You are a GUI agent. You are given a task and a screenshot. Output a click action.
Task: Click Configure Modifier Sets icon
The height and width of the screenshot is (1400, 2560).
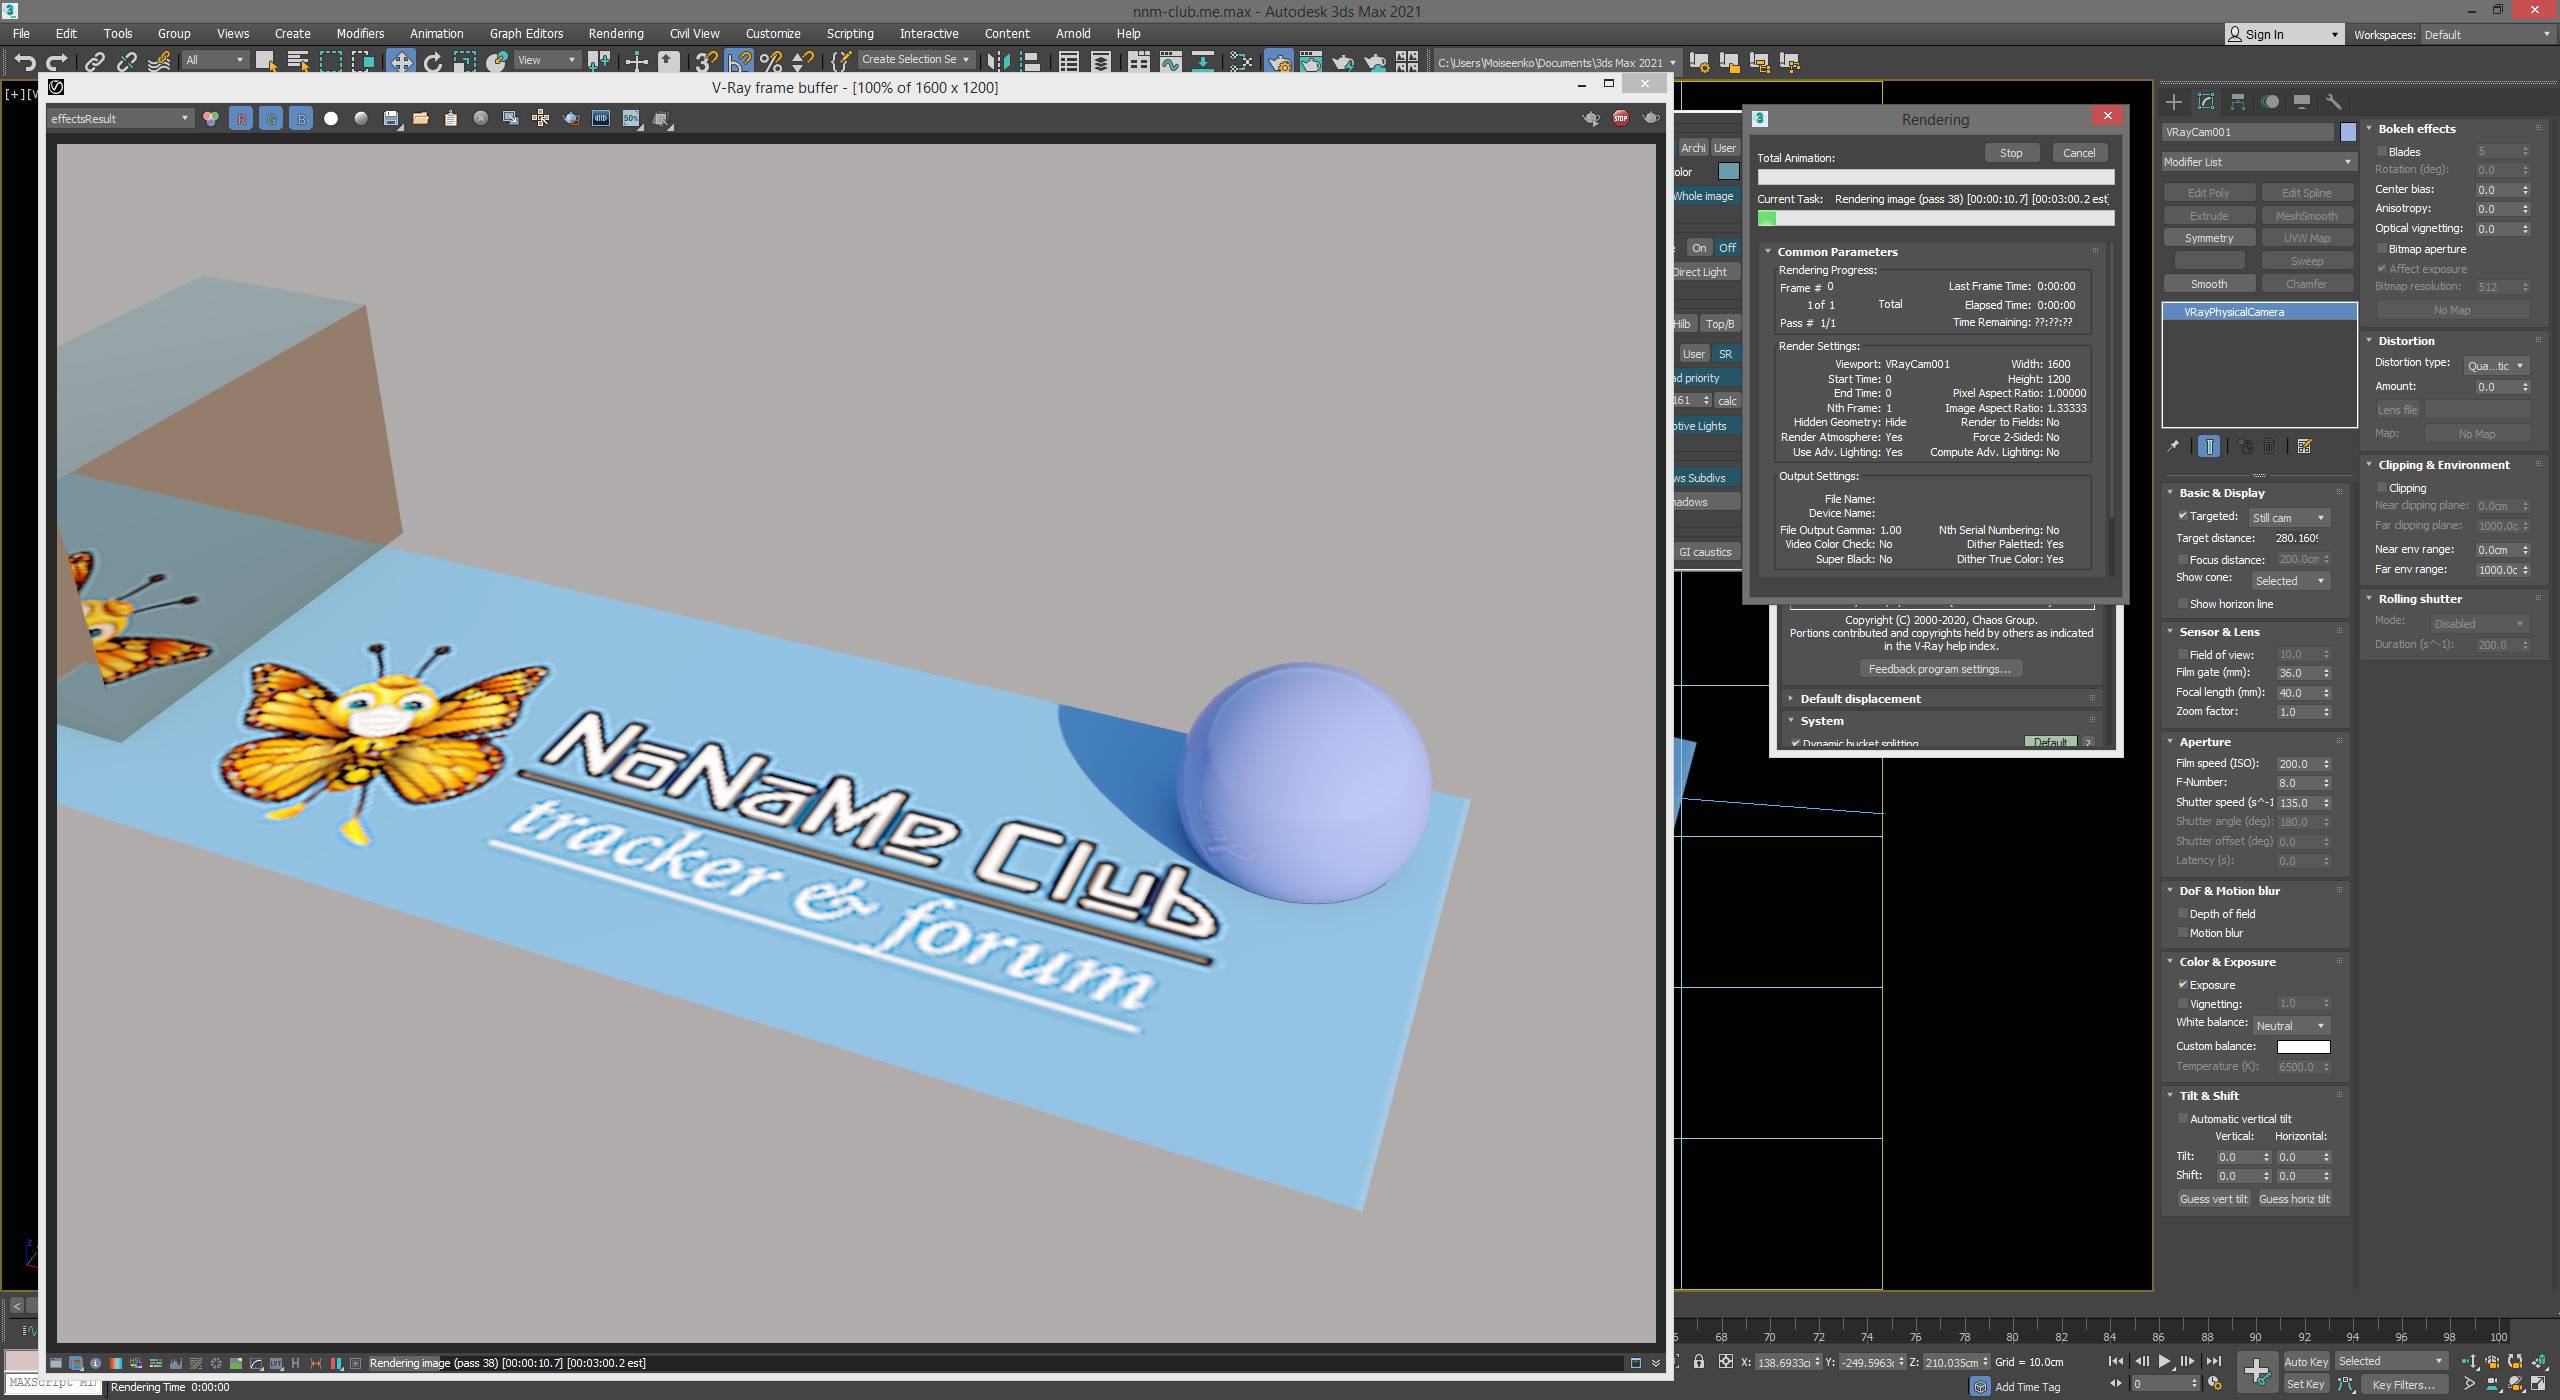pos(2304,447)
